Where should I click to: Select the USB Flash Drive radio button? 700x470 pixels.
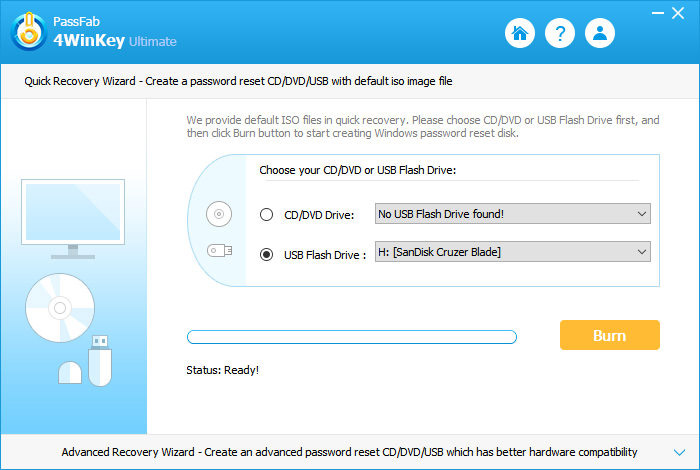coord(267,253)
